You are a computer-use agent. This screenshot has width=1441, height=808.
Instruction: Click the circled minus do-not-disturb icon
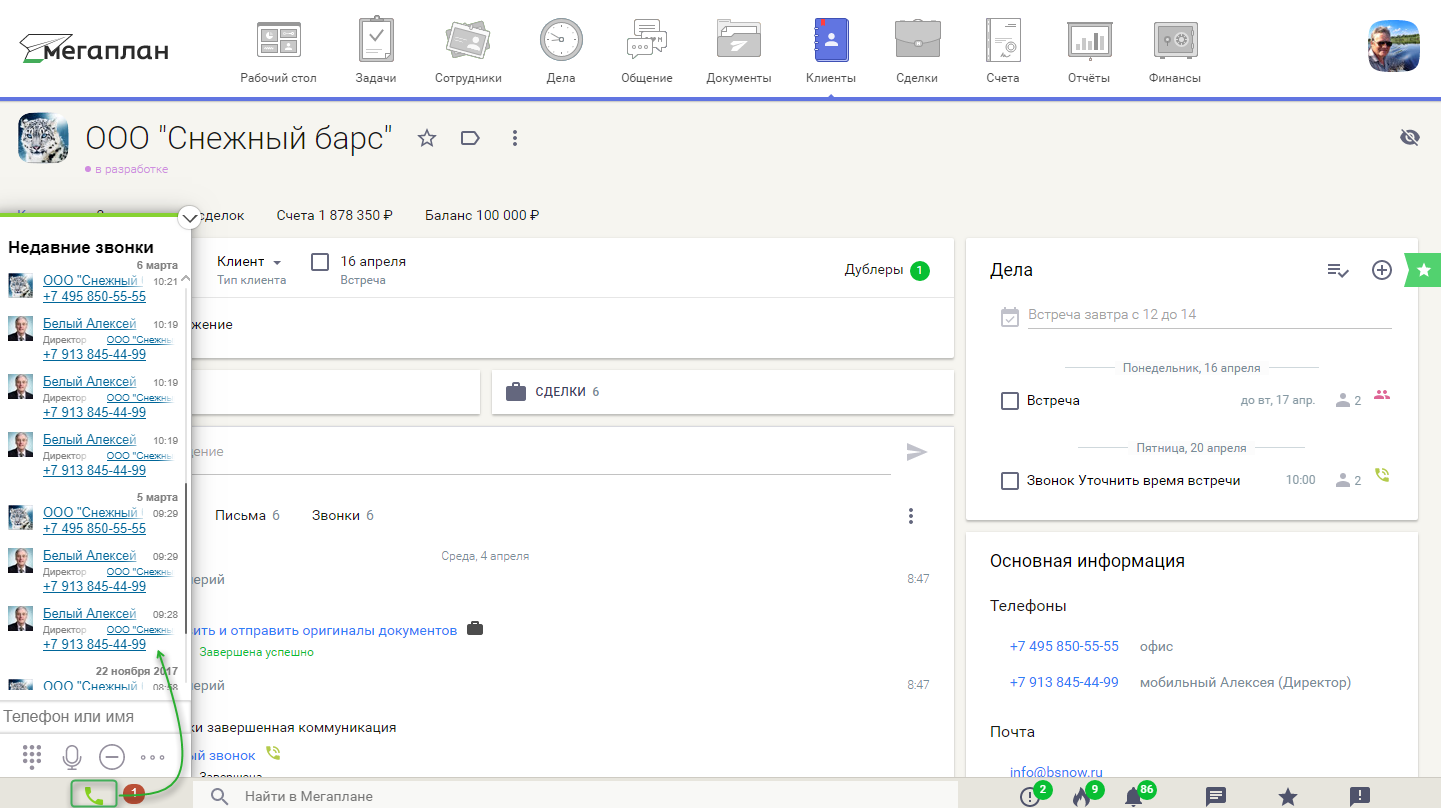click(x=112, y=757)
